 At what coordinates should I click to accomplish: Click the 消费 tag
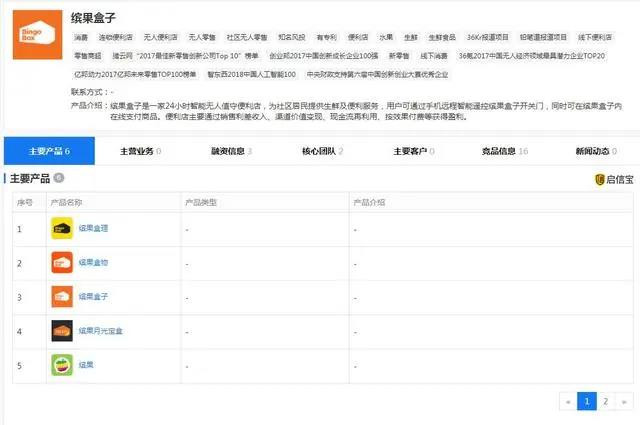coord(81,37)
